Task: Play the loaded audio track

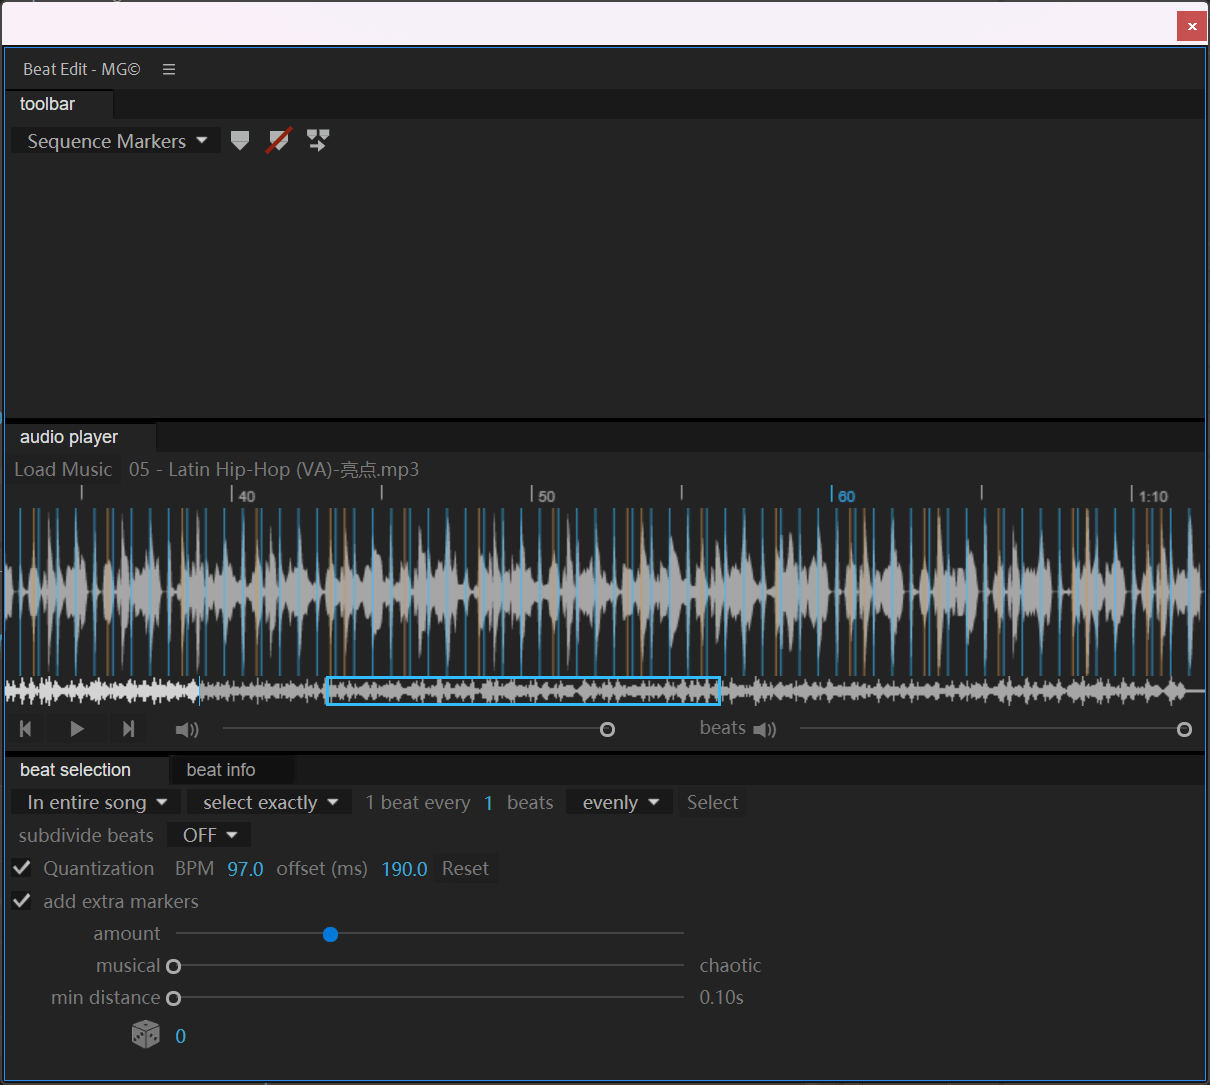Action: click(x=77, y=729)
